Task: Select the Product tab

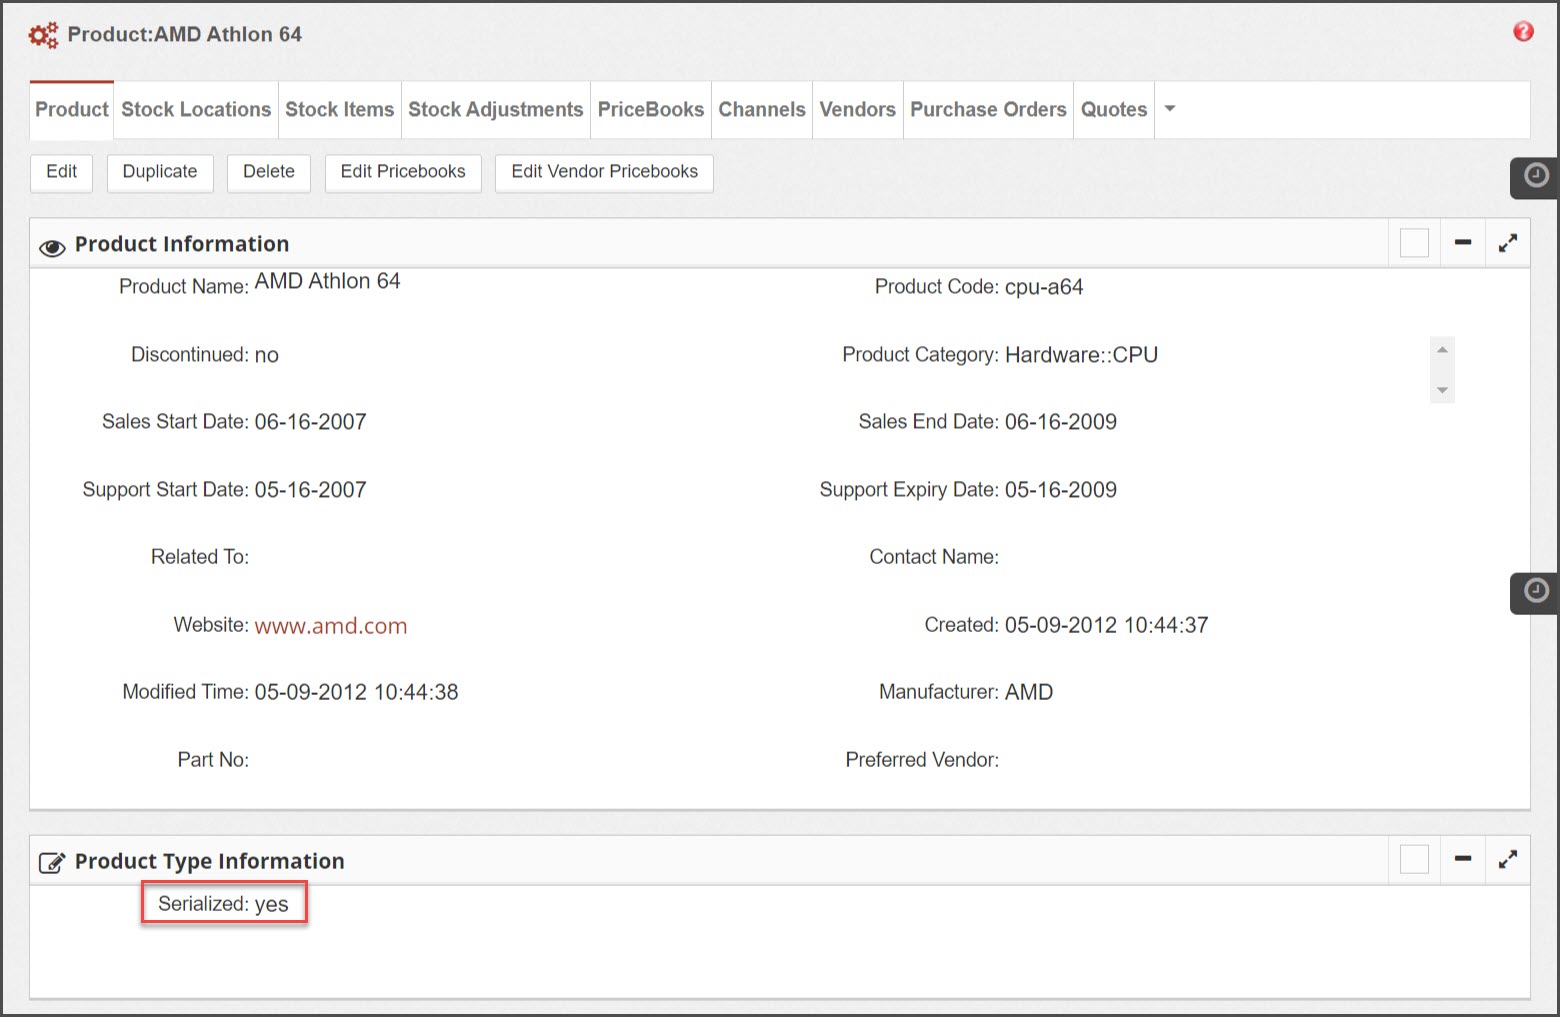Action: coord(72,109)
